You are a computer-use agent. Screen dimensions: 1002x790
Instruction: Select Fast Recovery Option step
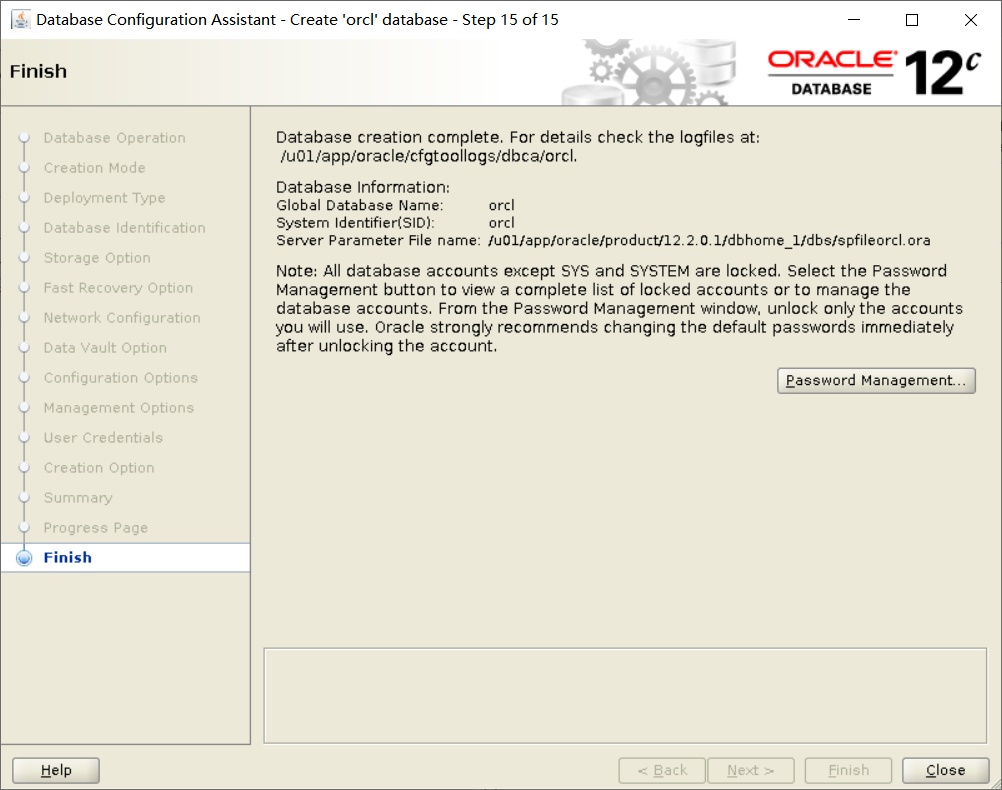[x=118, y=288]
